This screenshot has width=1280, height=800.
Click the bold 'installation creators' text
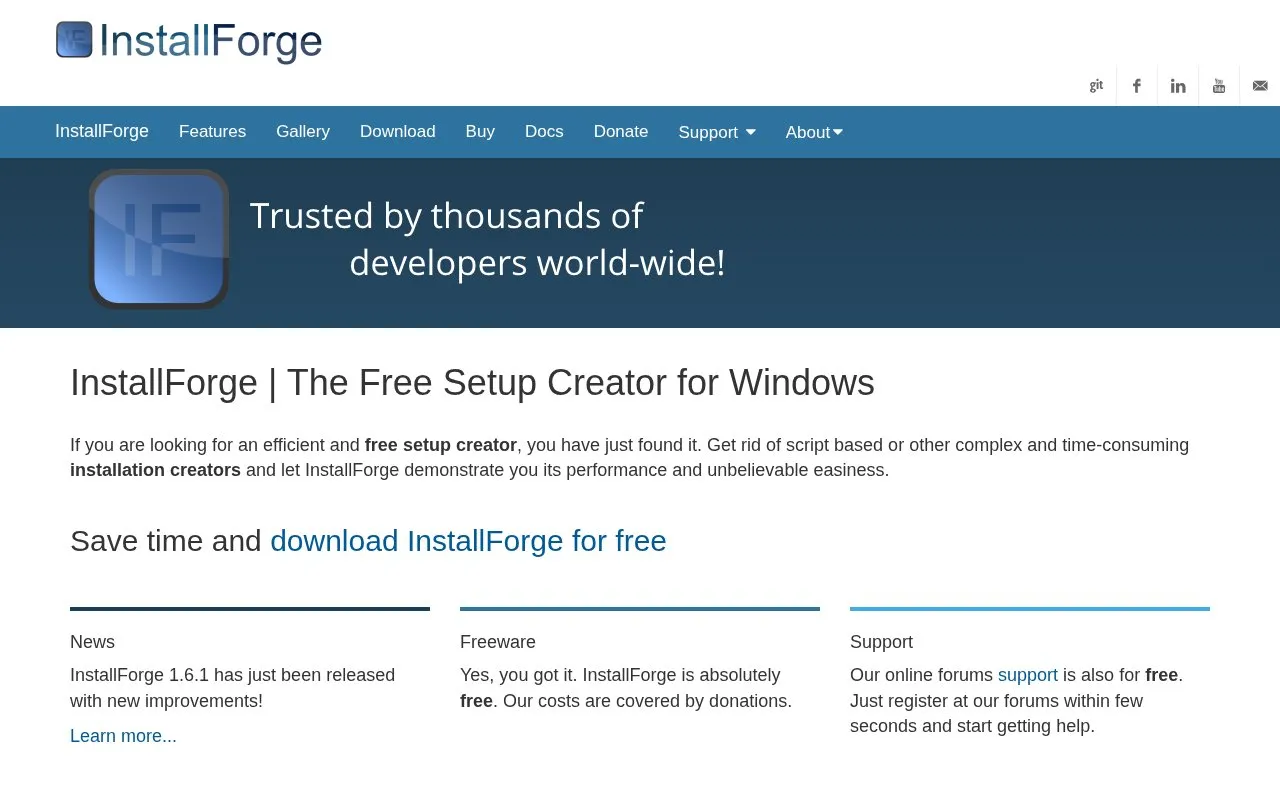[155, 470]
